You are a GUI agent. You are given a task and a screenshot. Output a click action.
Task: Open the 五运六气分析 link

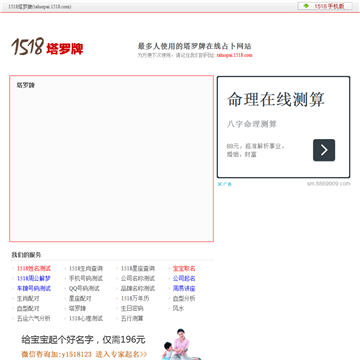click(34, 318)
